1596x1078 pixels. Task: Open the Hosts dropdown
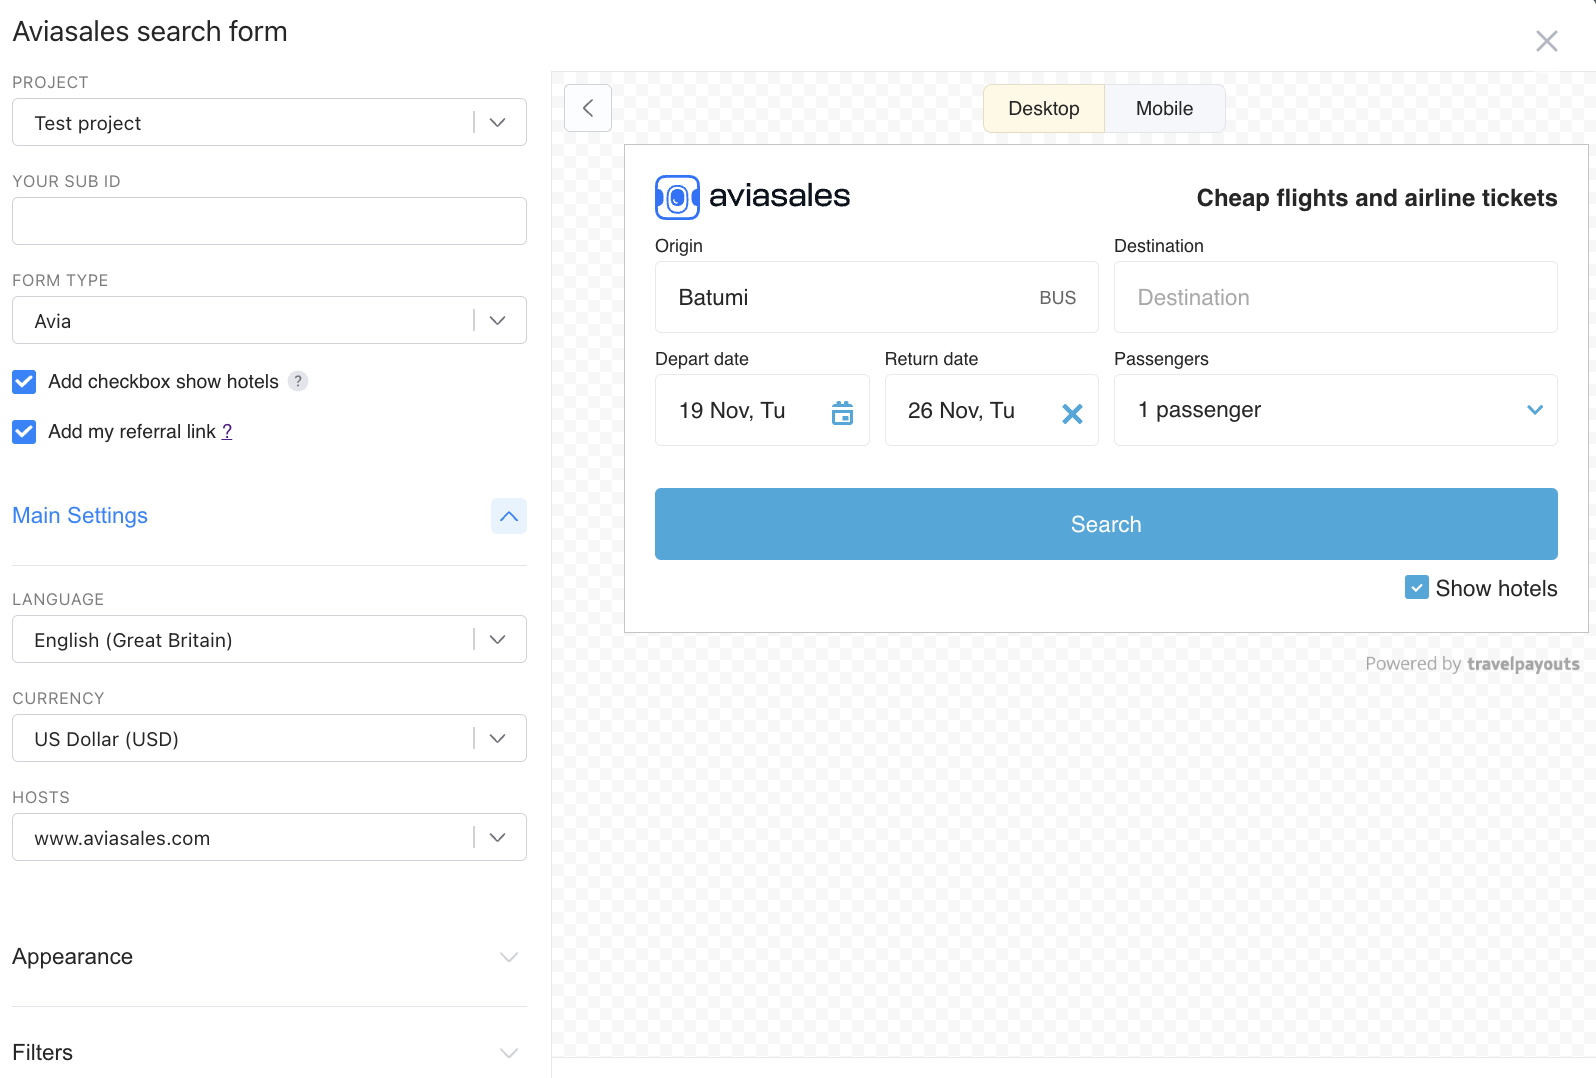pyautogui.click(x=269, y=837)
